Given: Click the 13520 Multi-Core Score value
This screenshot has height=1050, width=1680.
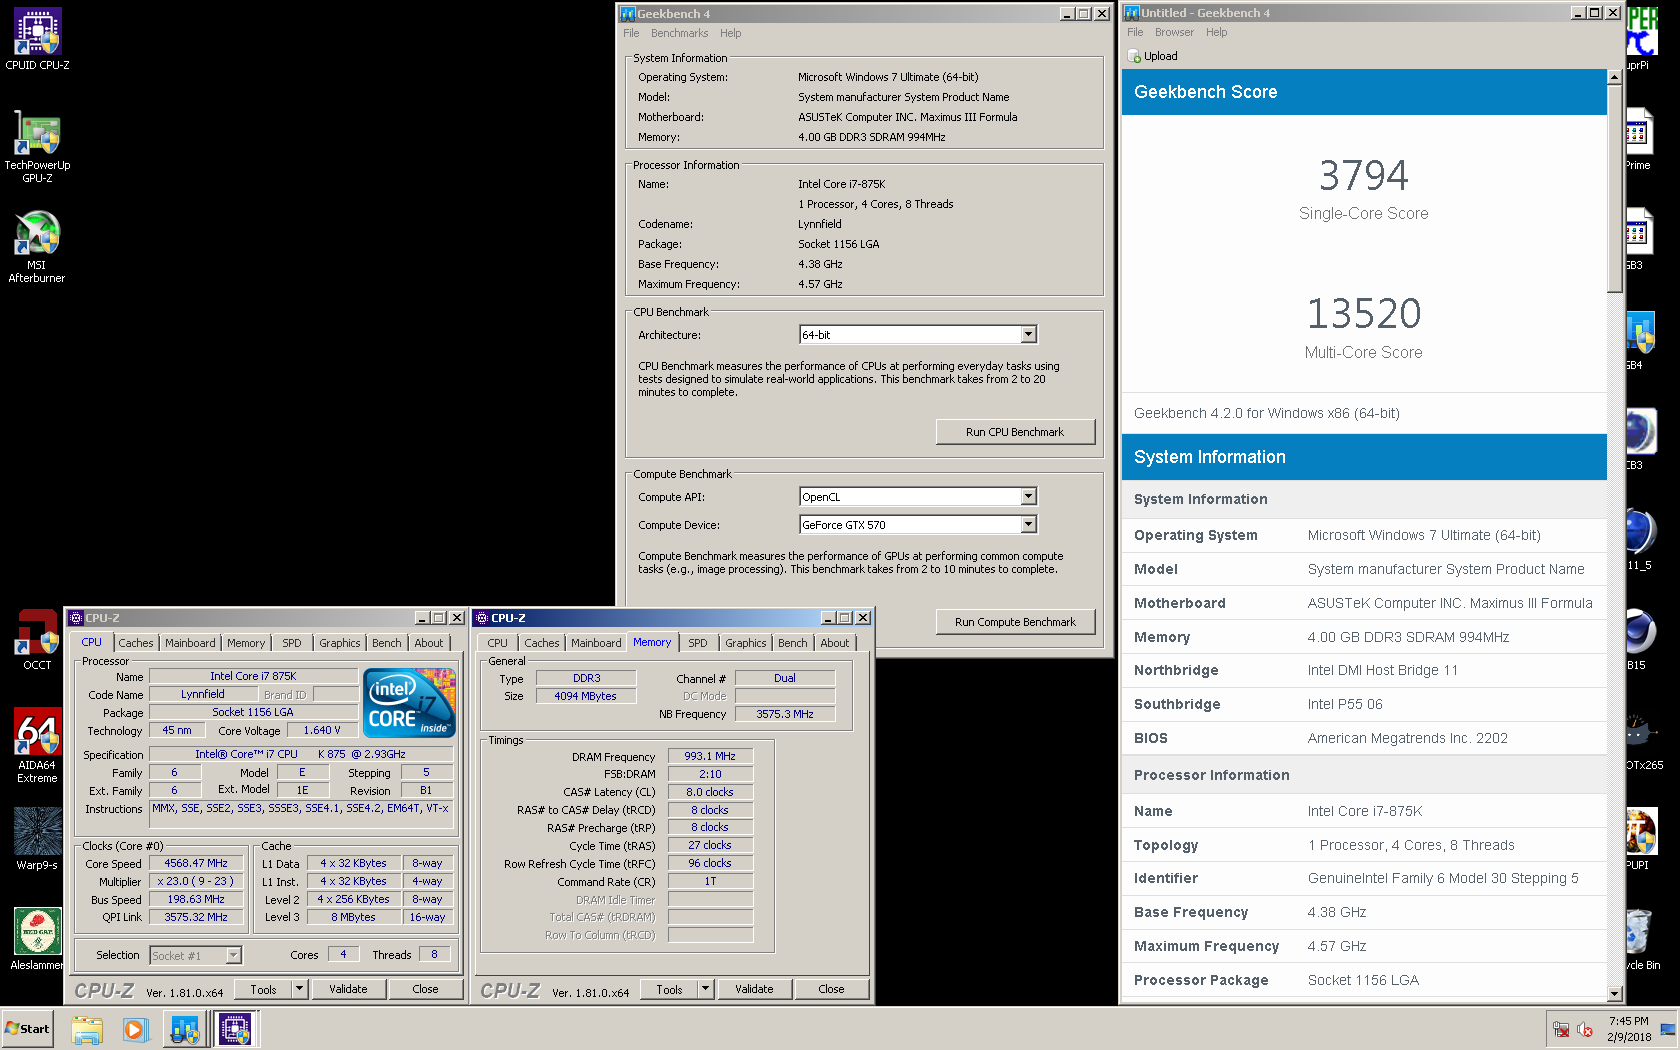Looking at the screenshot, I should [x=1364, y=314].
